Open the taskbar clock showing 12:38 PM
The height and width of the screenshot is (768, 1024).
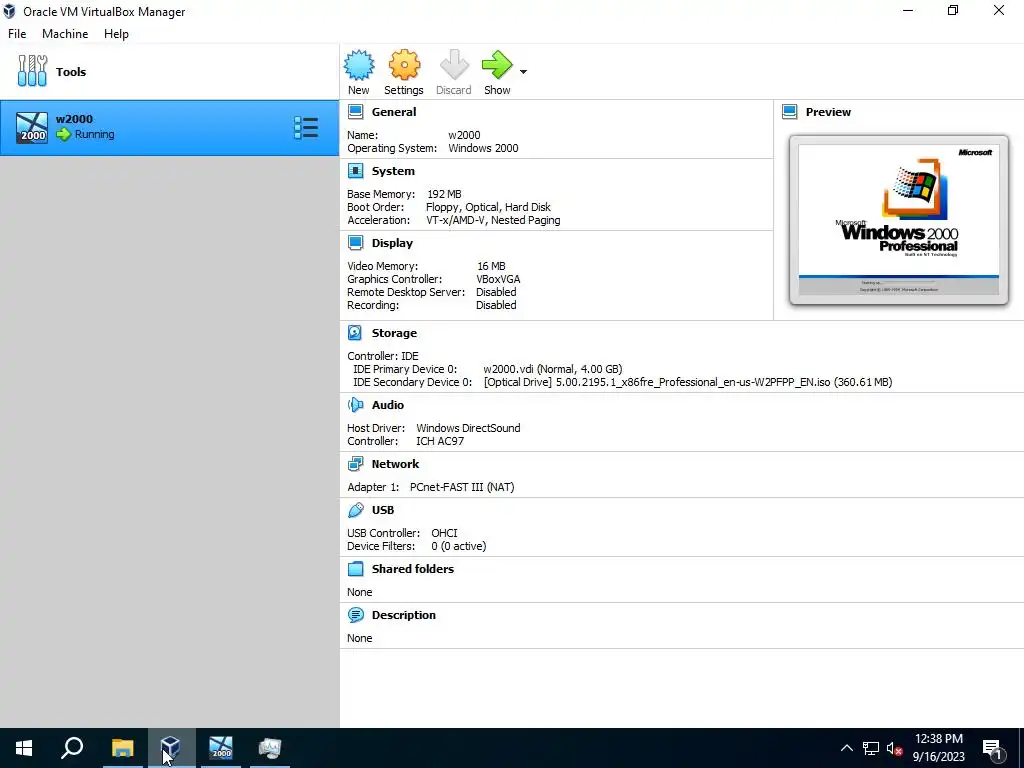pos(938,748)
